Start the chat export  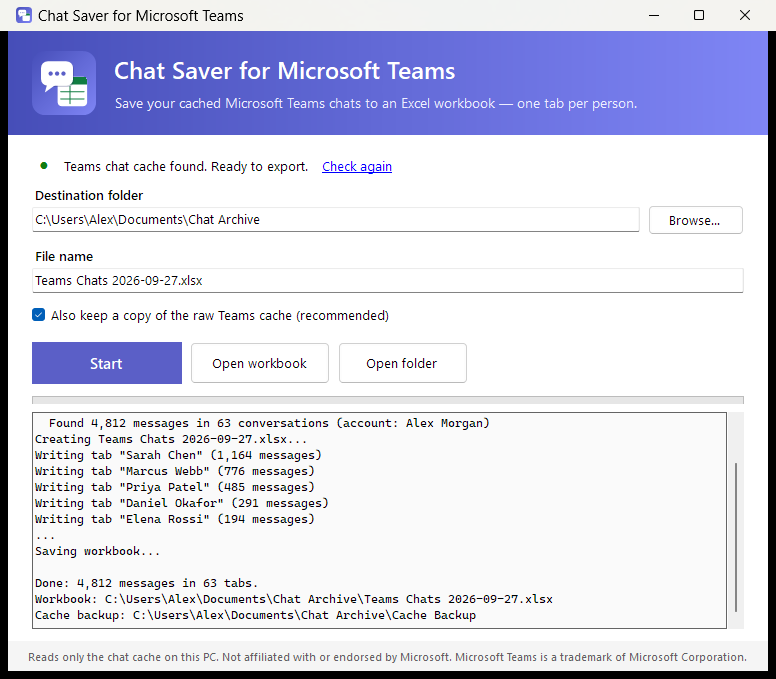click(107, 363)
